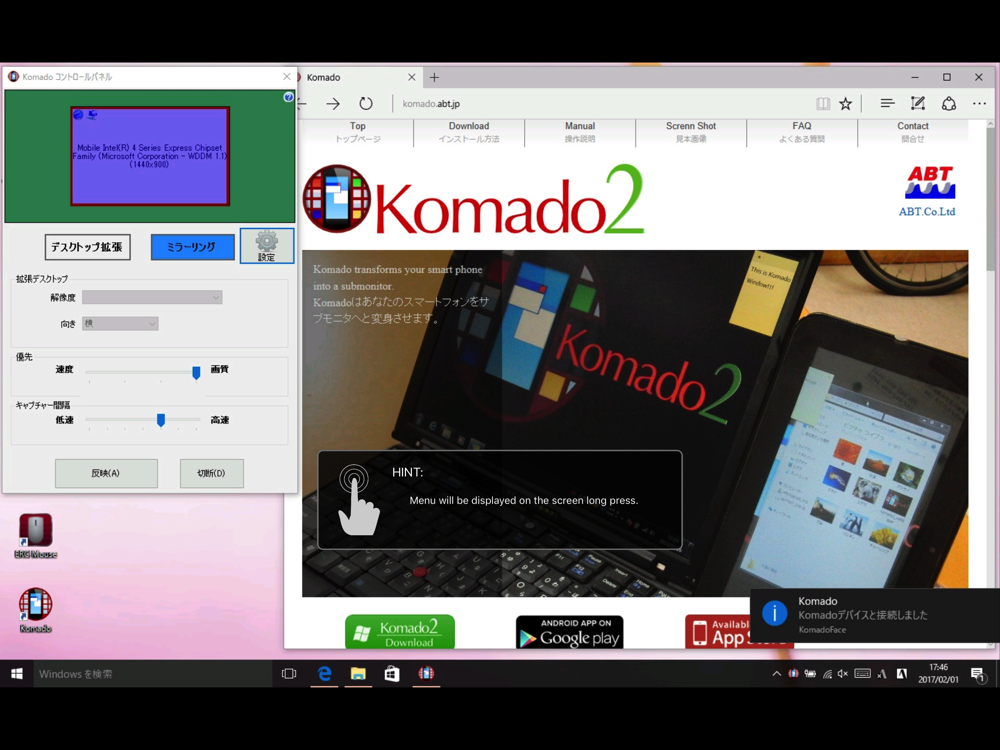
Task: Click the muted volume tray icon
Action: (843, 673)
